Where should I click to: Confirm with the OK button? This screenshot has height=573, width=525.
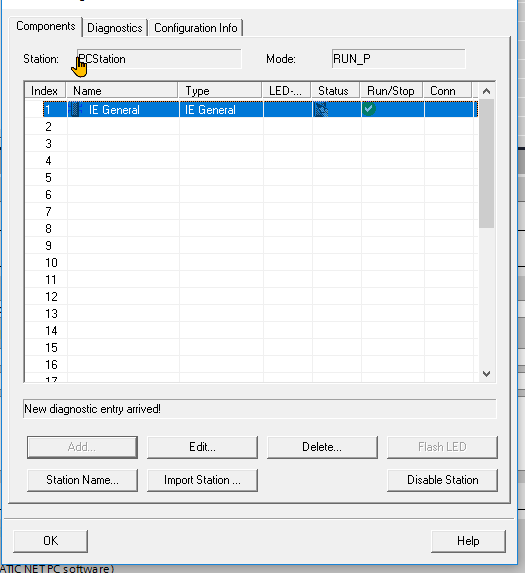point(50,541)
